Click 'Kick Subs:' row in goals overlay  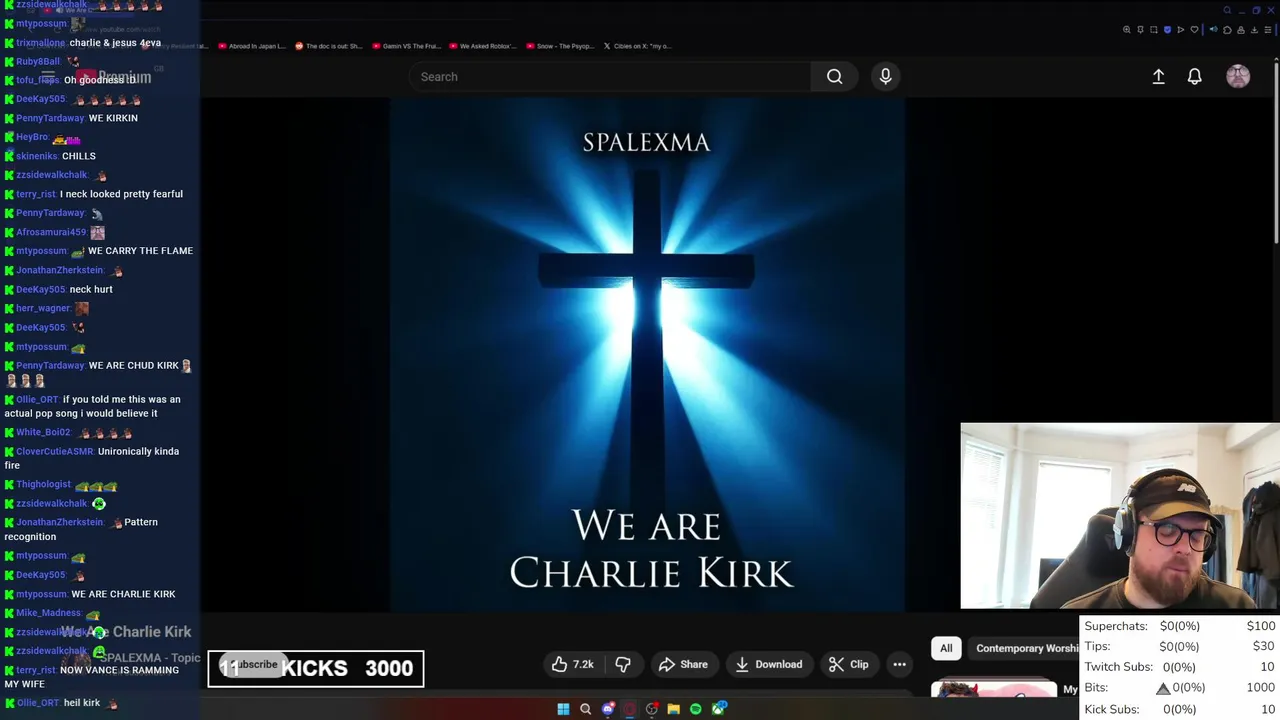(x=1180, y=709)
